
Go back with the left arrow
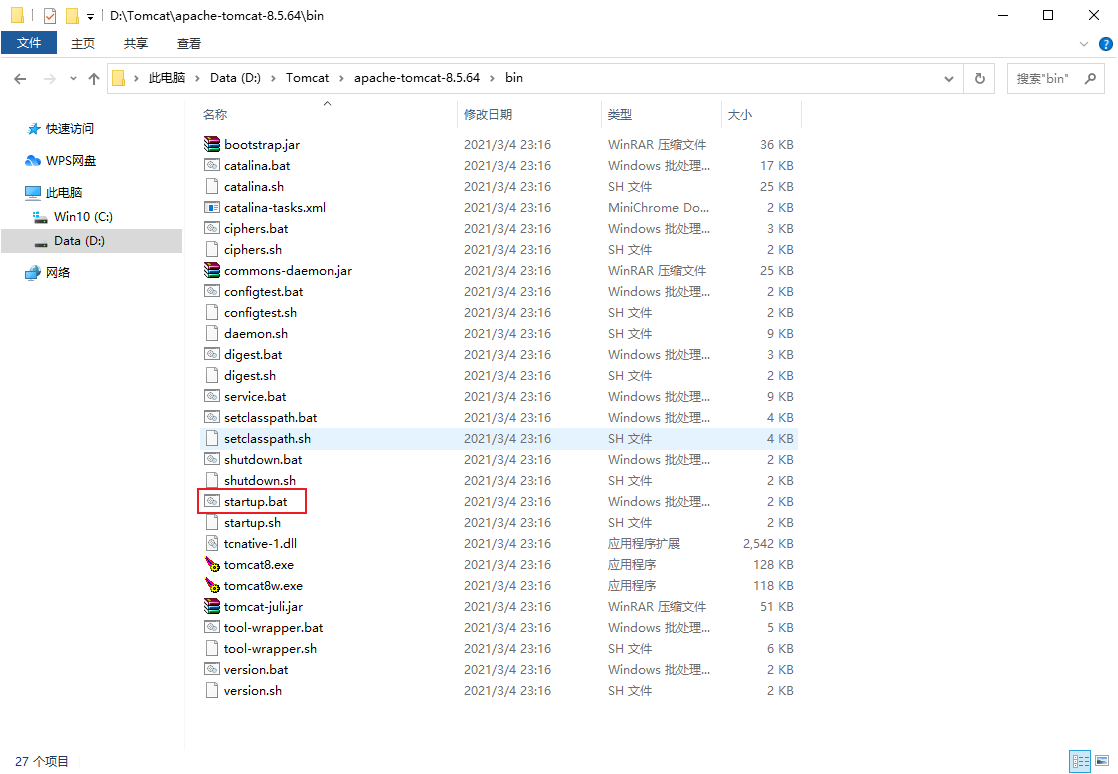tap(20, 78)
